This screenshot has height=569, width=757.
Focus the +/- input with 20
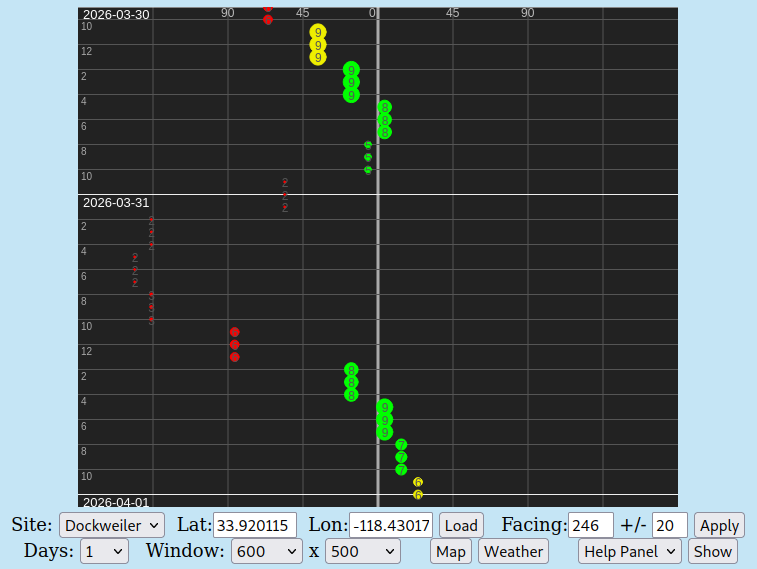coord(669,525)
